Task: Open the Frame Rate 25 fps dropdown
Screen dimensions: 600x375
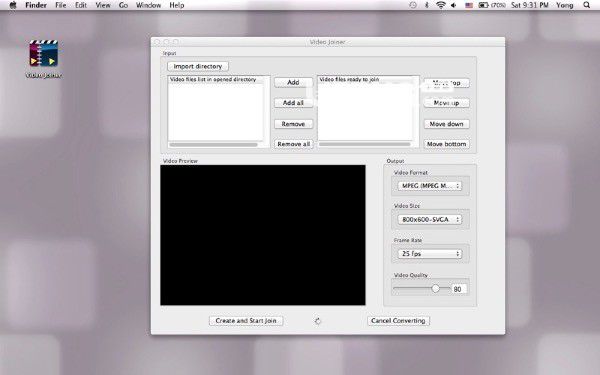Action: 430,253
